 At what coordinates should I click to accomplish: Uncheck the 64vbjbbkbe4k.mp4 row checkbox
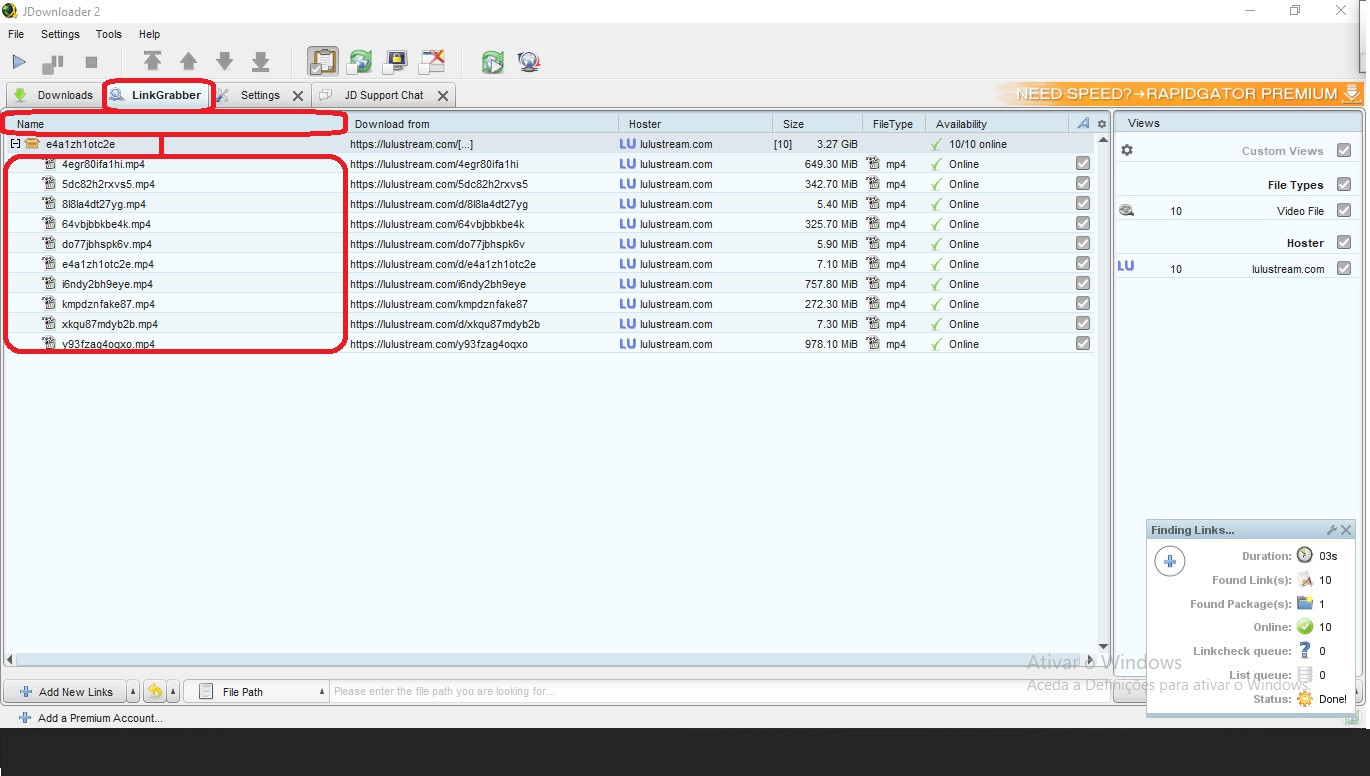tap(1083, 224)
